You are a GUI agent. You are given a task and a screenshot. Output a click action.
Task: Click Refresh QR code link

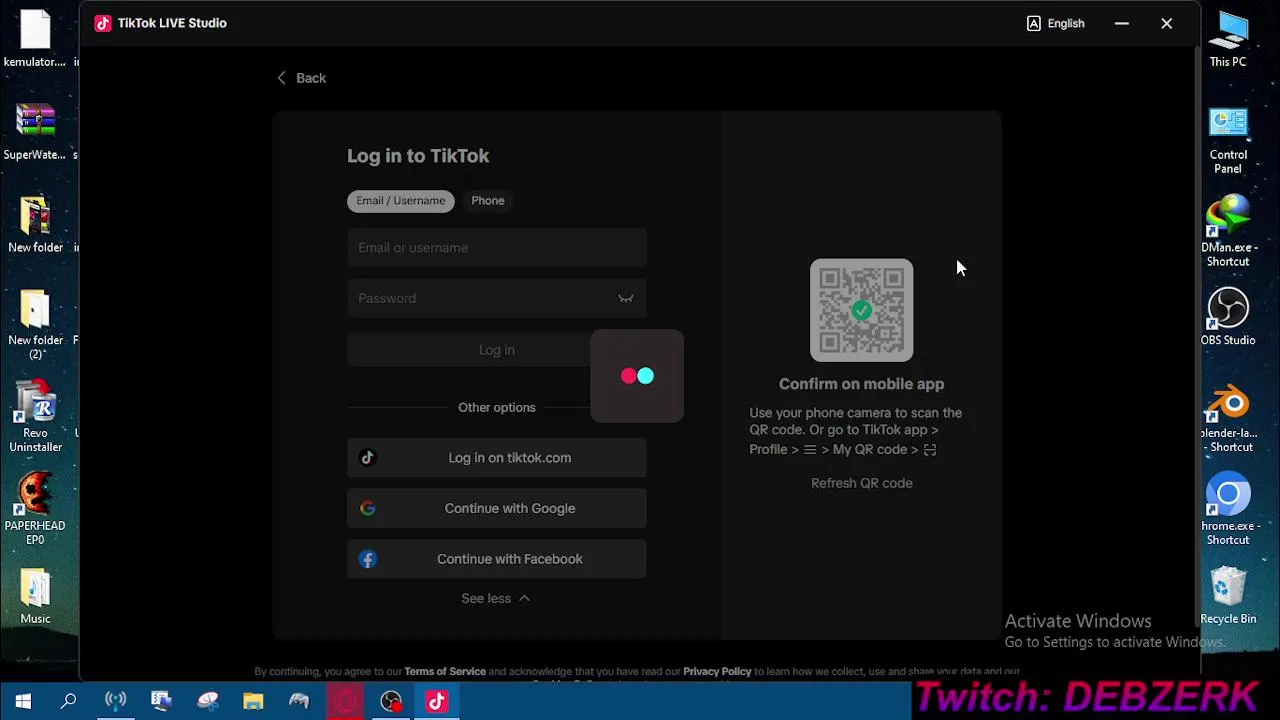click(x=861, y=483)
